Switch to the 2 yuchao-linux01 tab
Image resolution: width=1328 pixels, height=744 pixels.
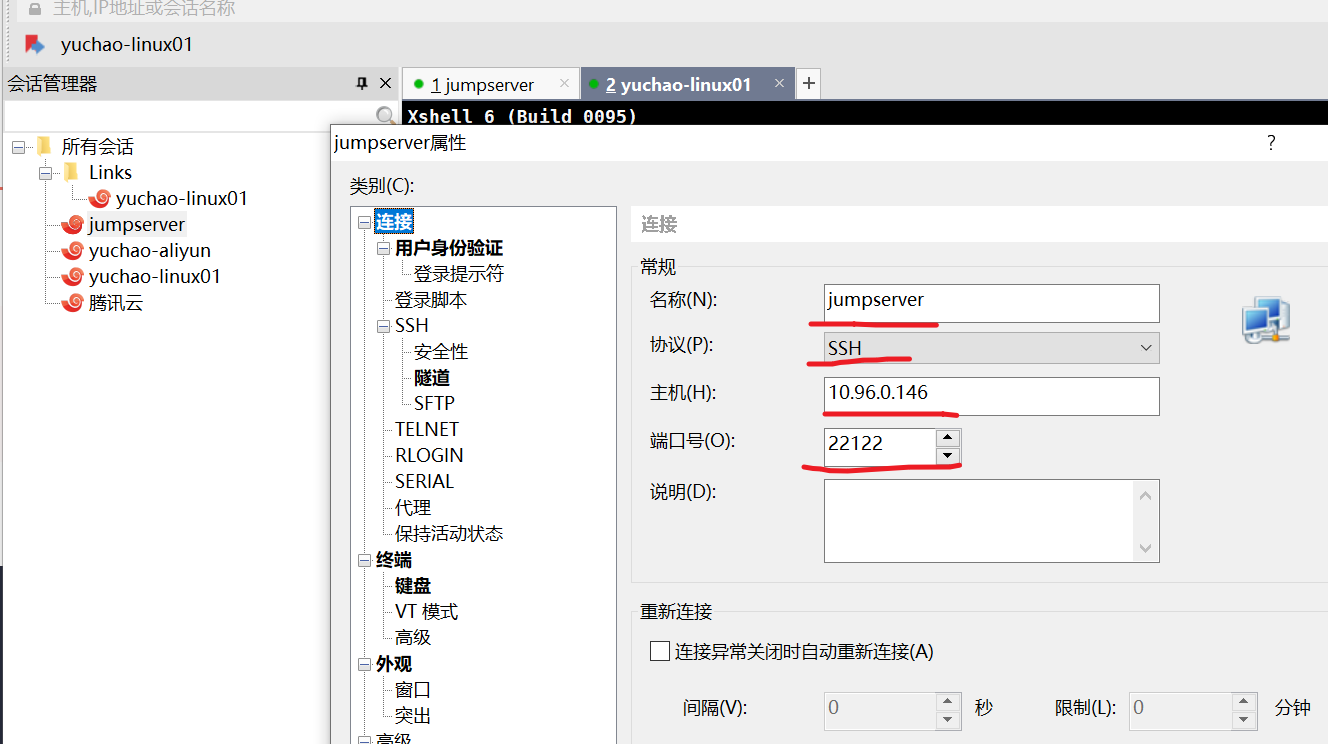(678, 85)
